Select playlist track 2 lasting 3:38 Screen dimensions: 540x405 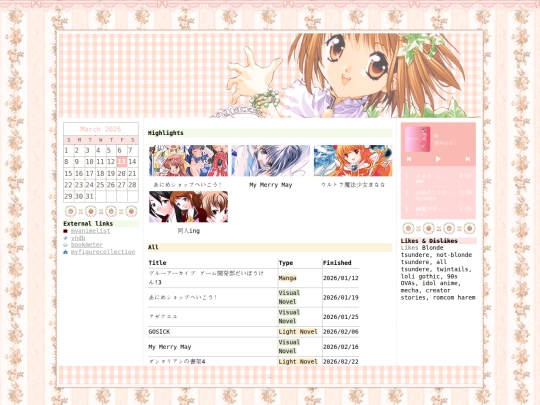(438, 195)
